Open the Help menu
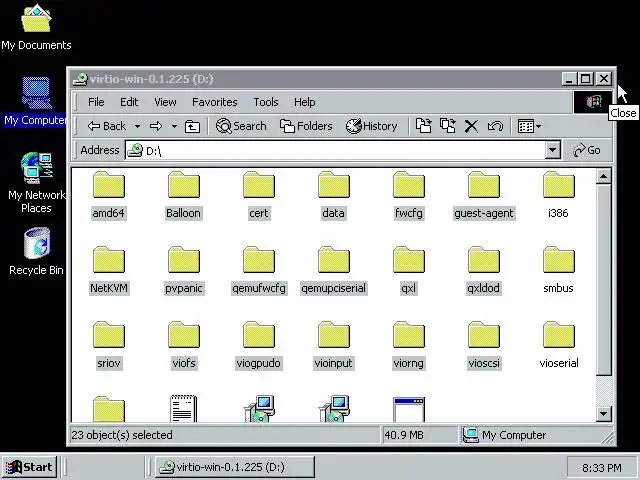The image size is (640, 480). click(x=304, y=102)
